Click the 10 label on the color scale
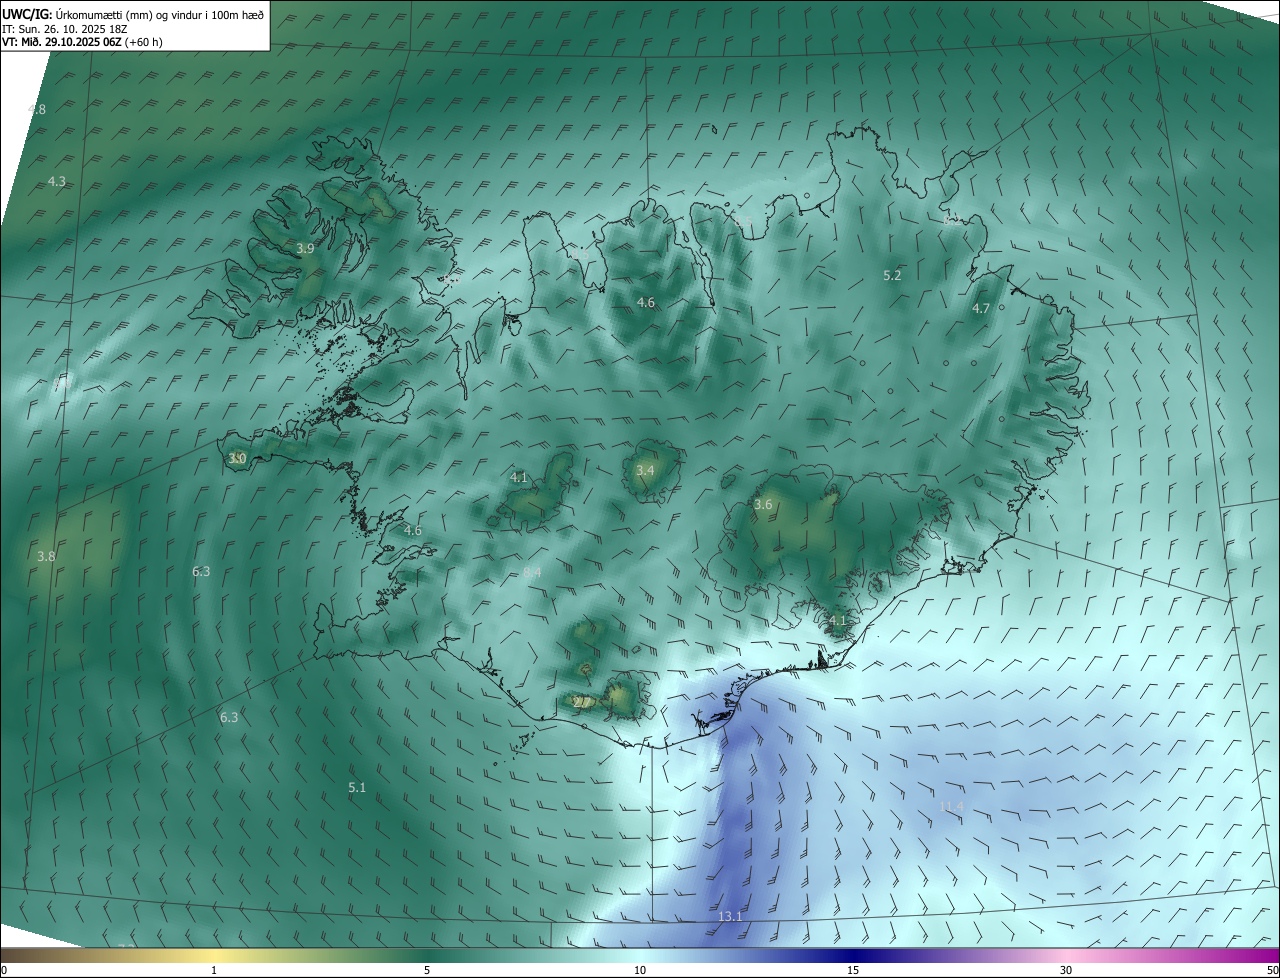This screenshot has height=978, width=1280. point(640,970)
